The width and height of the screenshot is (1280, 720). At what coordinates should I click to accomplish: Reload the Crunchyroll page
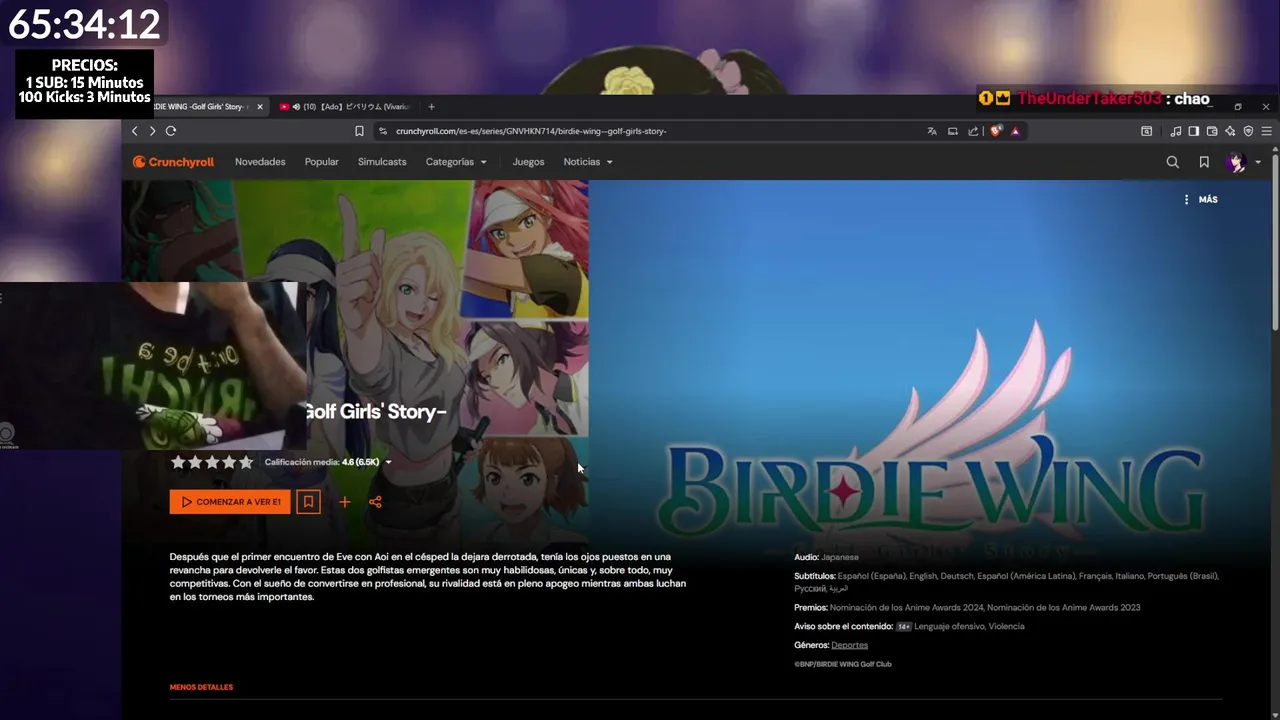(171, 131)
